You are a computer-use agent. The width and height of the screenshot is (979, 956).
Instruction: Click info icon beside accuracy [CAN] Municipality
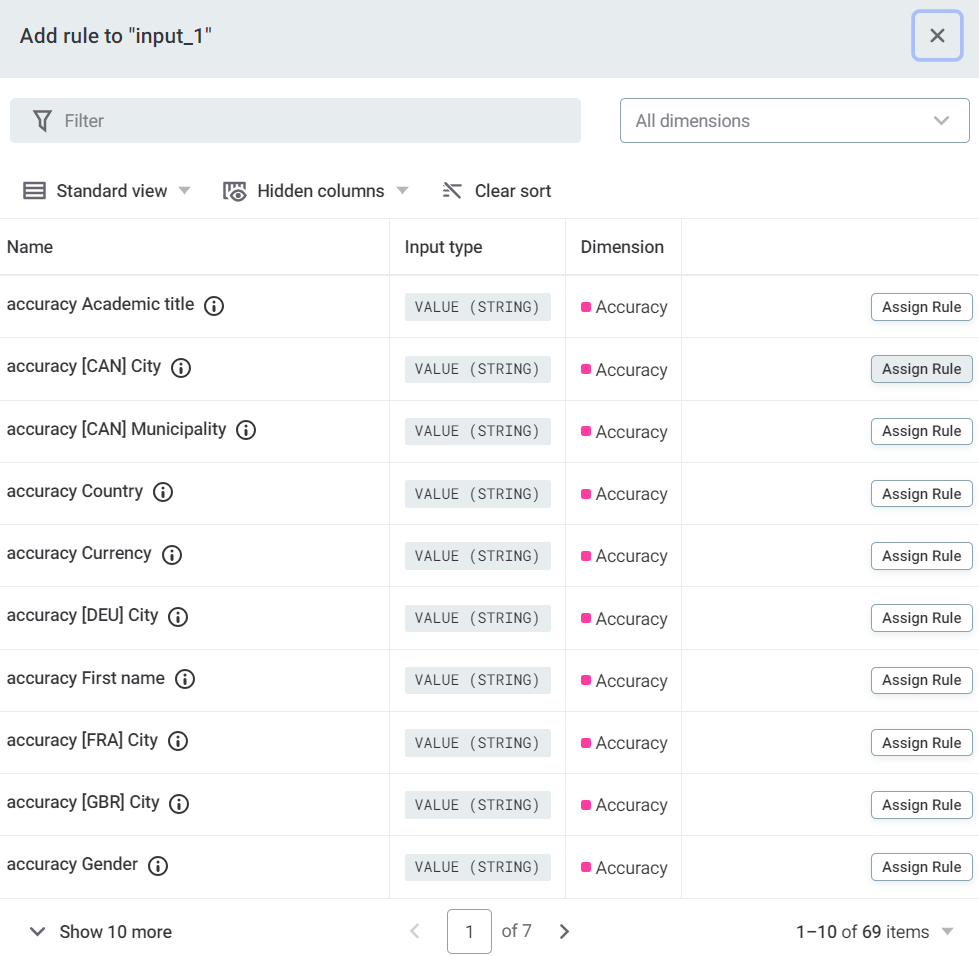point(246,430)
